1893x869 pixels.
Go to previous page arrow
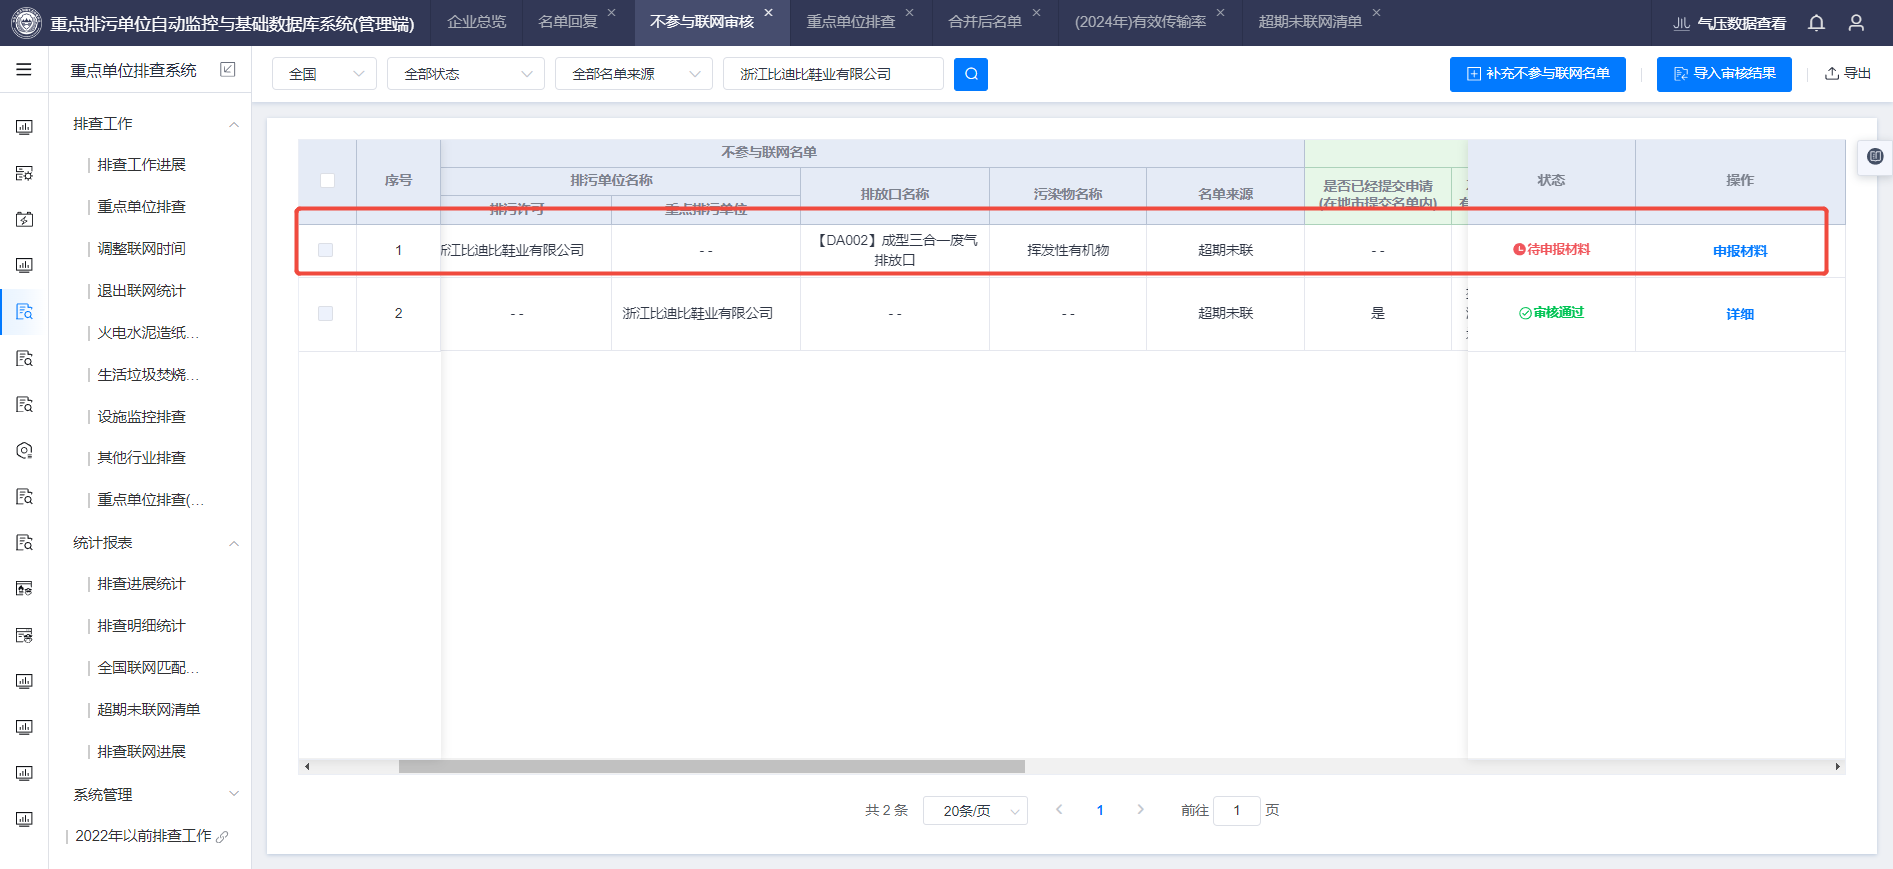[x=1059, y=810]
